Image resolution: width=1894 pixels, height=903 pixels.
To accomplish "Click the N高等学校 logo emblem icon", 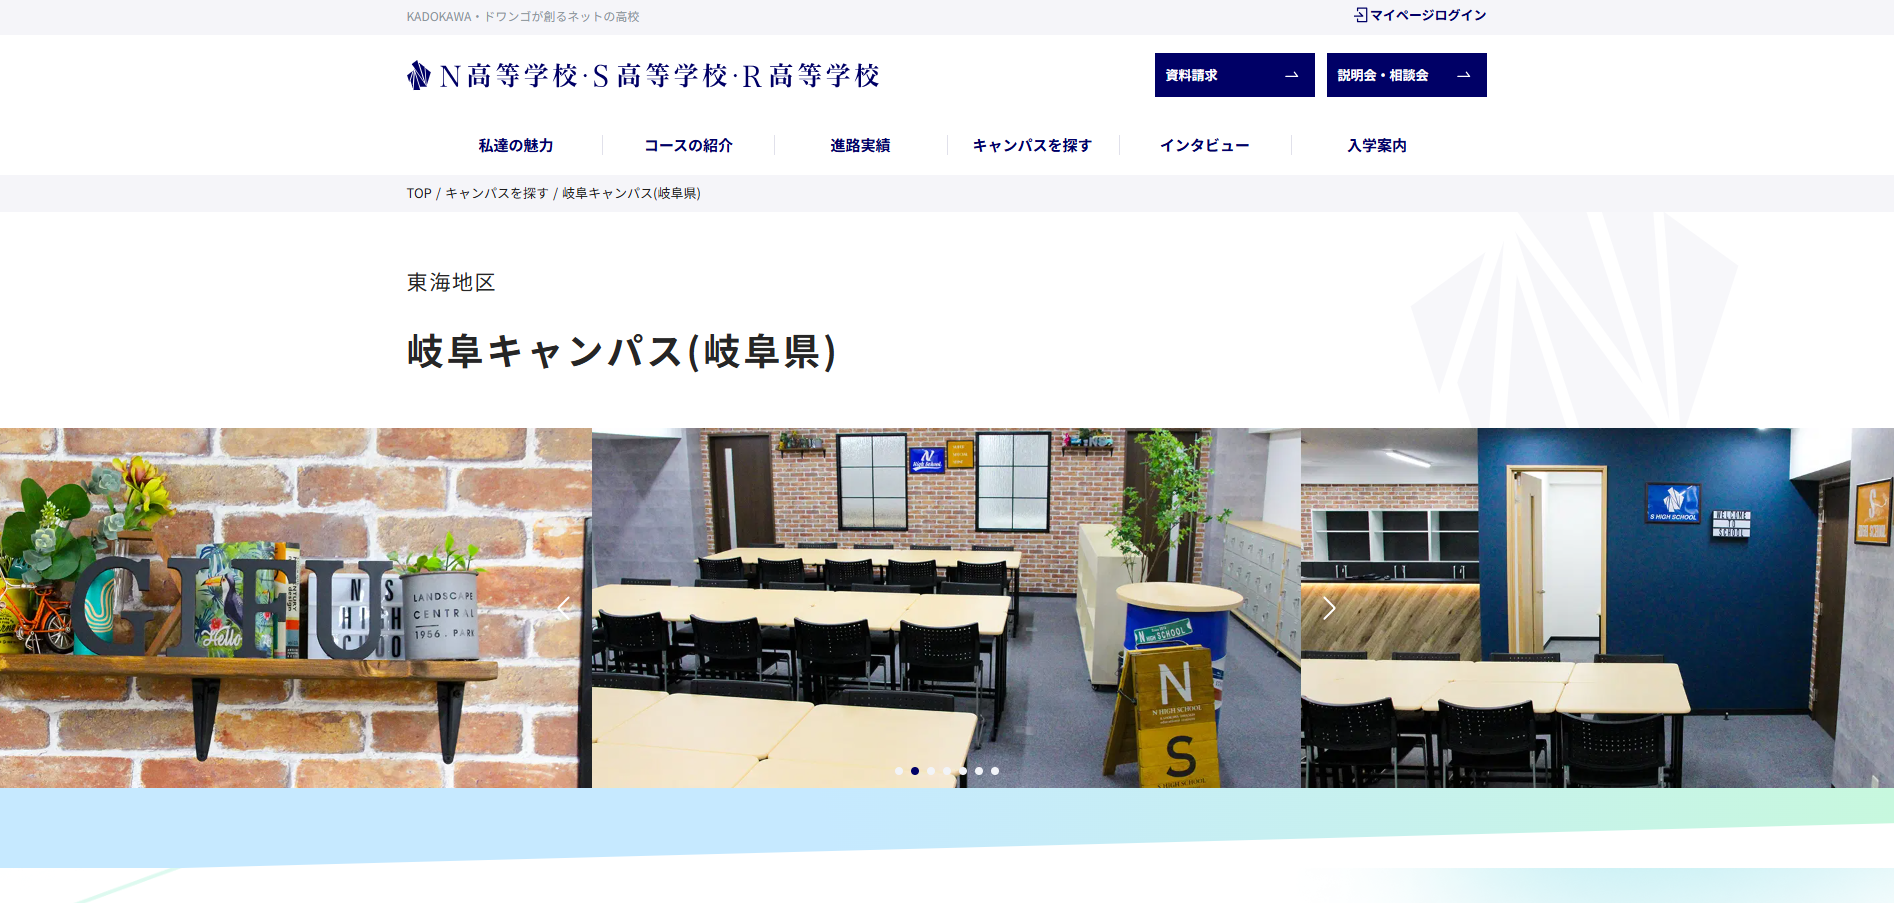I will coord(419,75).
